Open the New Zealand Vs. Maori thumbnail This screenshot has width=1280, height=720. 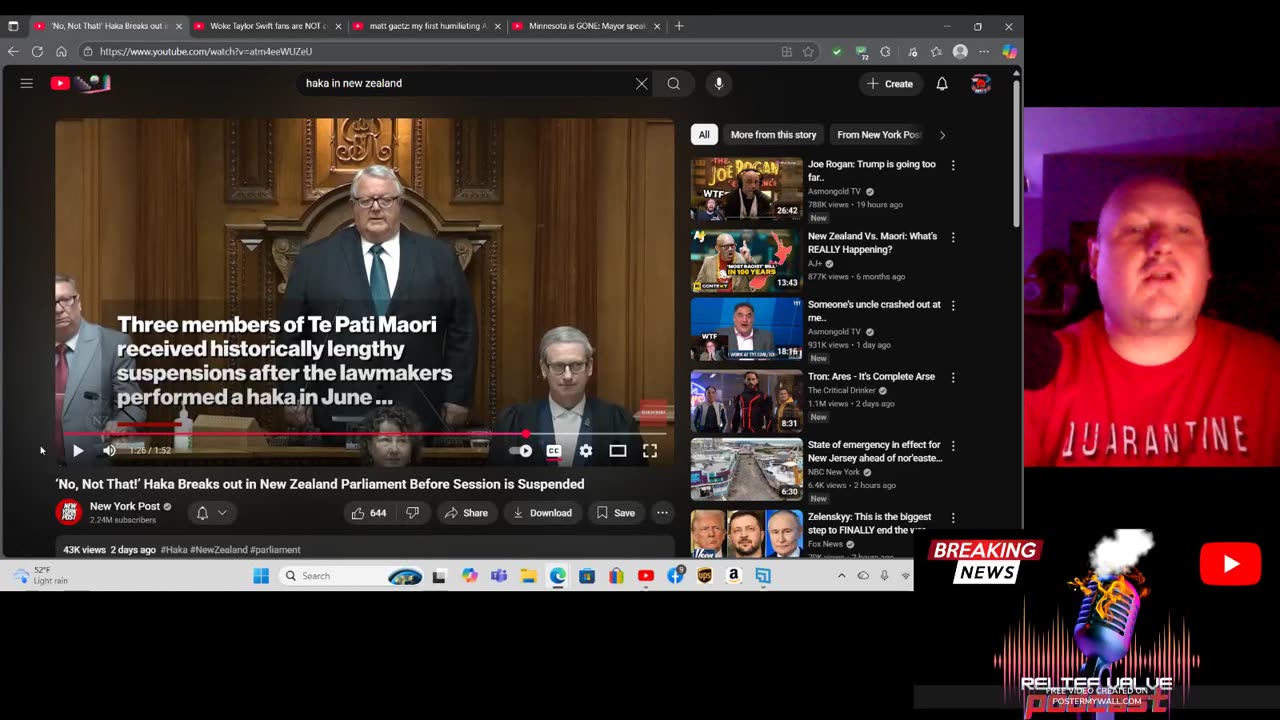pyautogui.click(x=746, y=261)
